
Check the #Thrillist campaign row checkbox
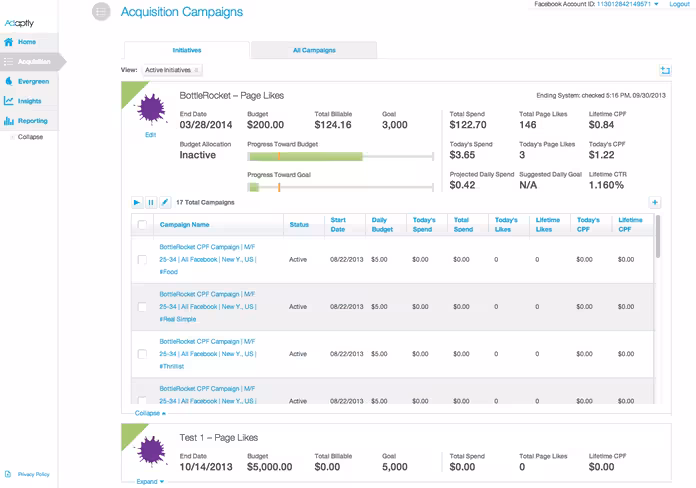142,354
